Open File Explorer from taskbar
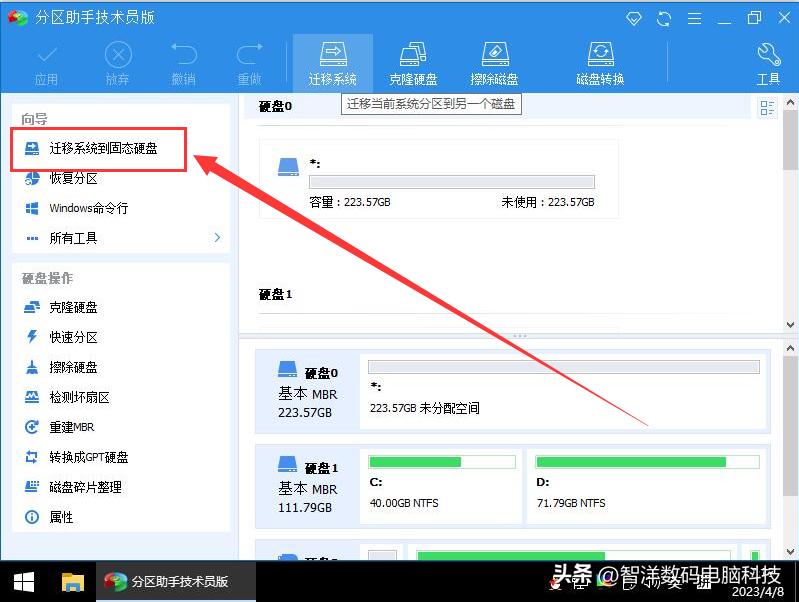The width and height of the screenshot is (799, 602). (72, 582)
